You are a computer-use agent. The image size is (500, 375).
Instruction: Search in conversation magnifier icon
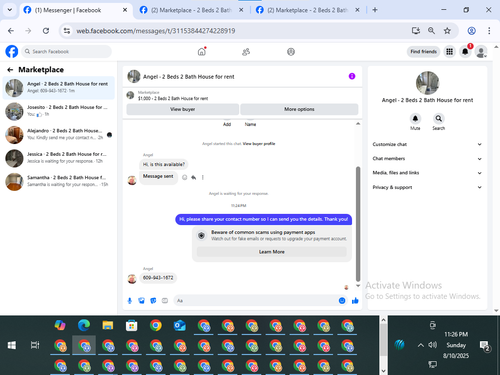click(439, 119)
